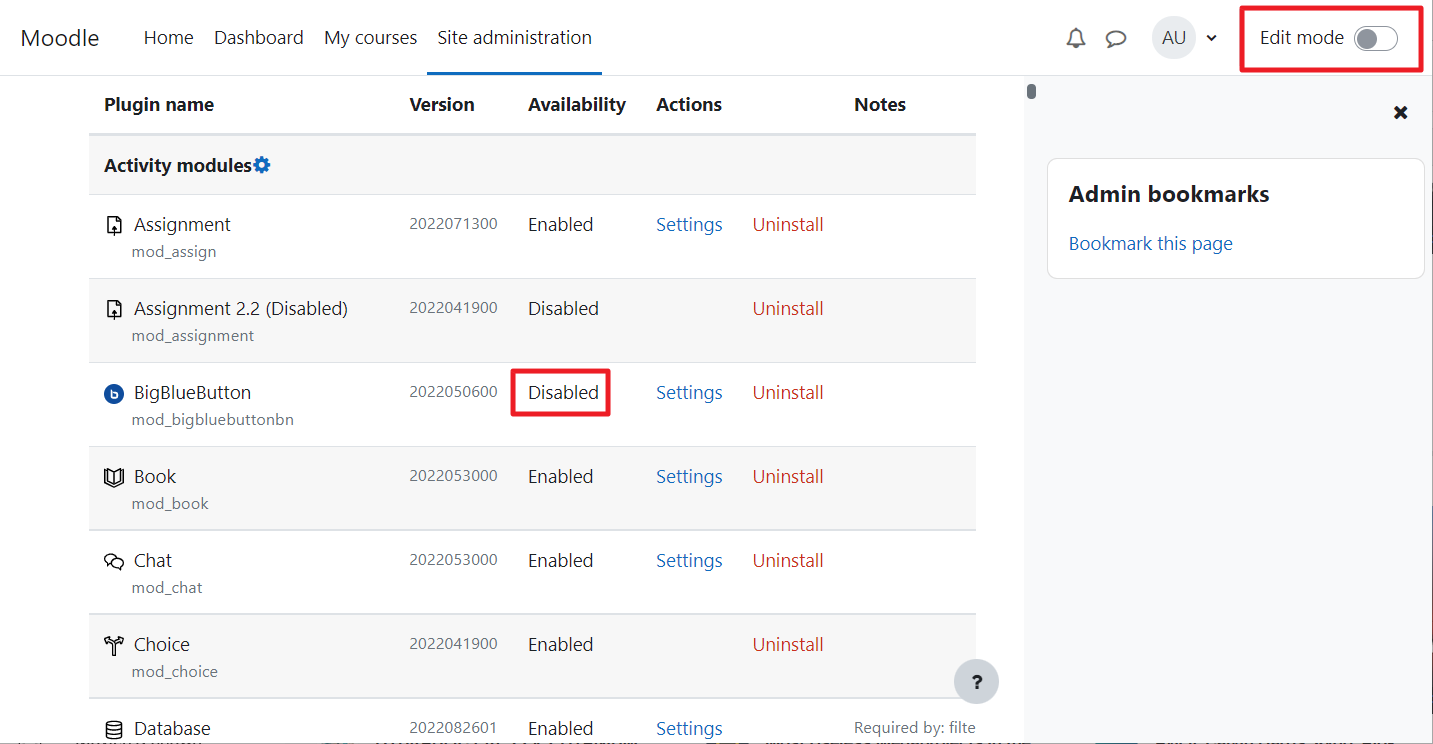Expand the AU user menu dropdown
Screen dimensions: 1433x744
click(1211, 38)
